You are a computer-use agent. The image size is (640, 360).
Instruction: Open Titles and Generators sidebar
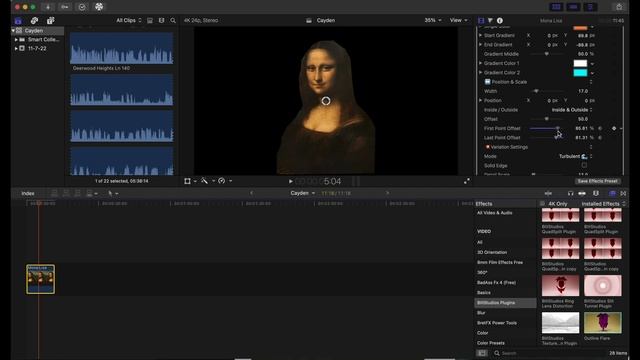pyautogui.click(x=51, y=20)
